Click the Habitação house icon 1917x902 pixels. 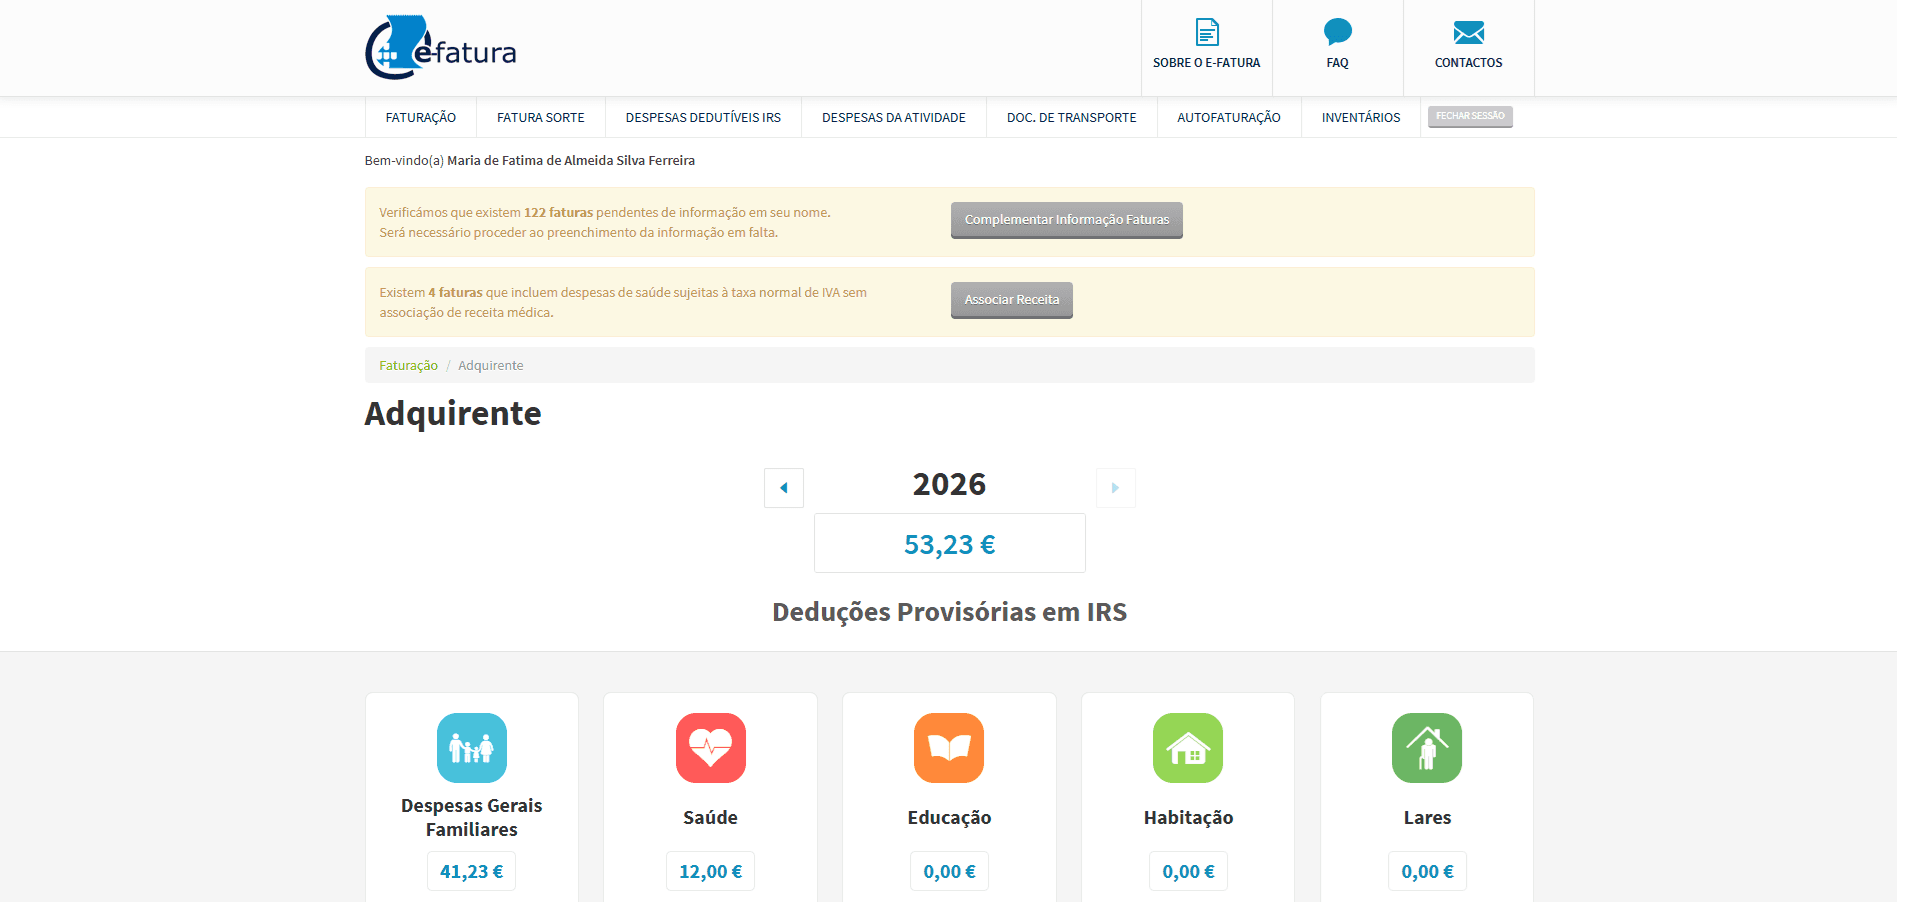coord(1187,748)
